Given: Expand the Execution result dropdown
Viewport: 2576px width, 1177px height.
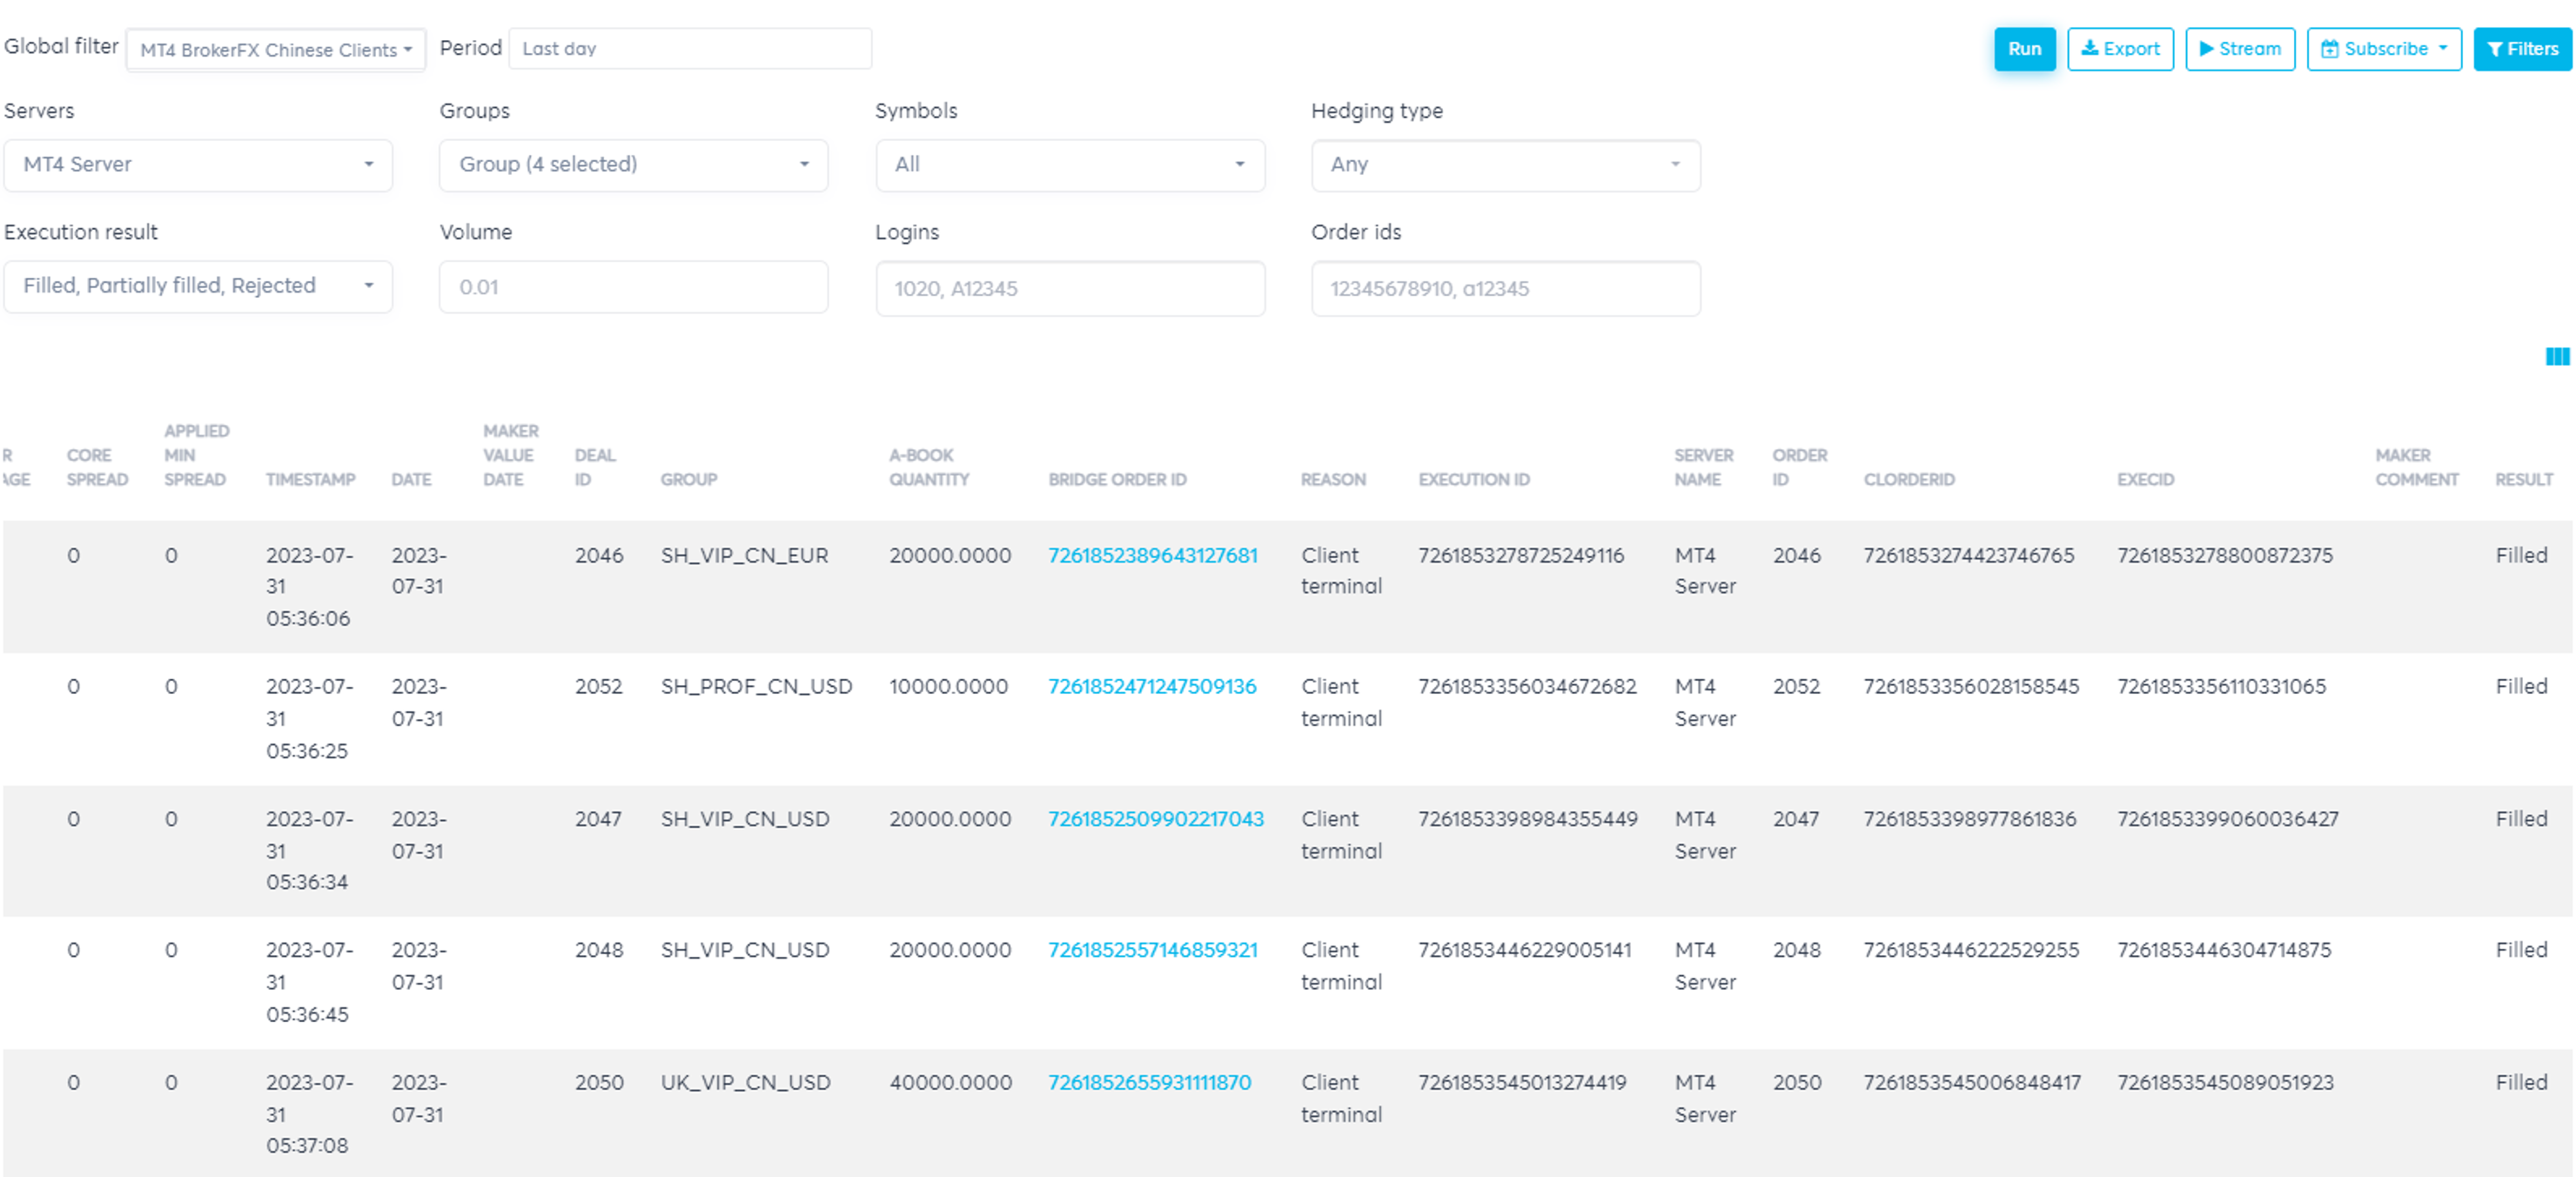Looking at the screenshot, I should (x=198, y=287).
